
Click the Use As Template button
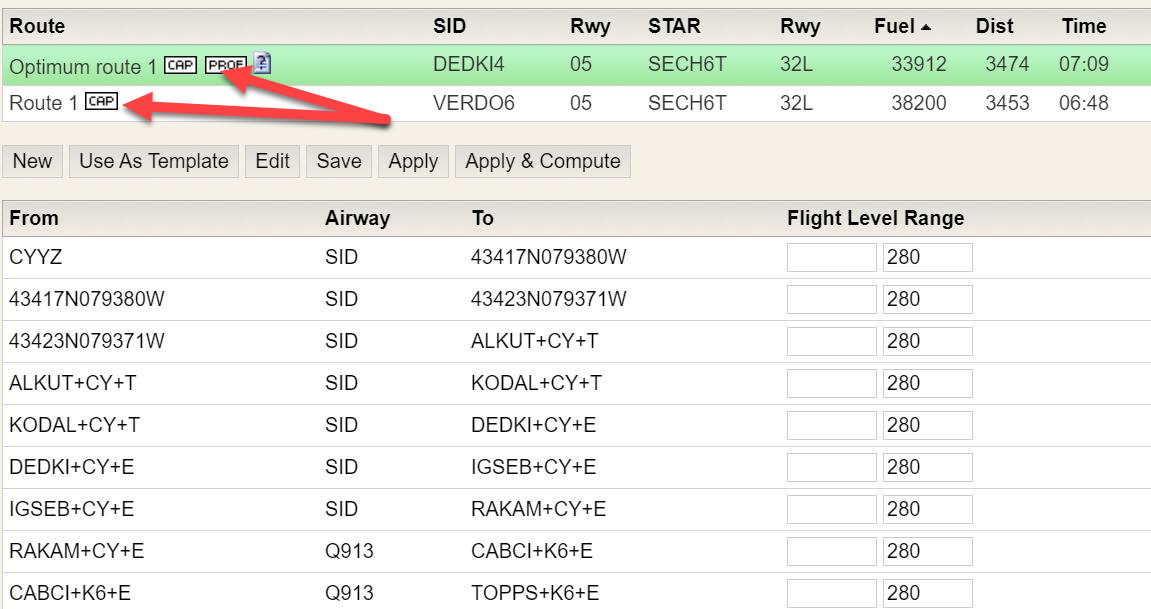(153, 161)
